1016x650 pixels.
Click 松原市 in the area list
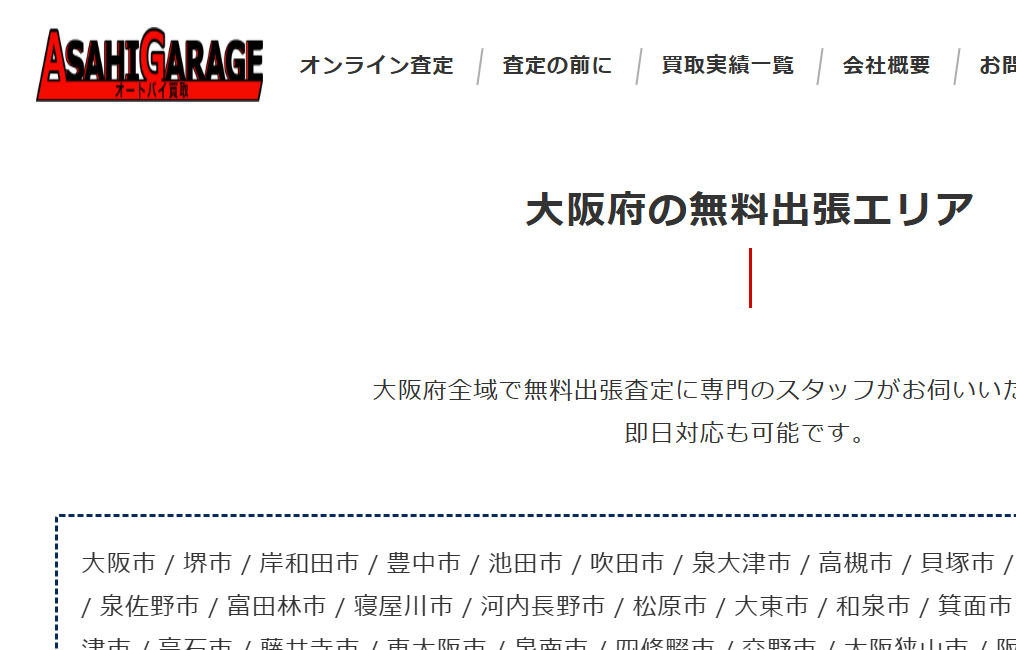[x=669, y=606]
